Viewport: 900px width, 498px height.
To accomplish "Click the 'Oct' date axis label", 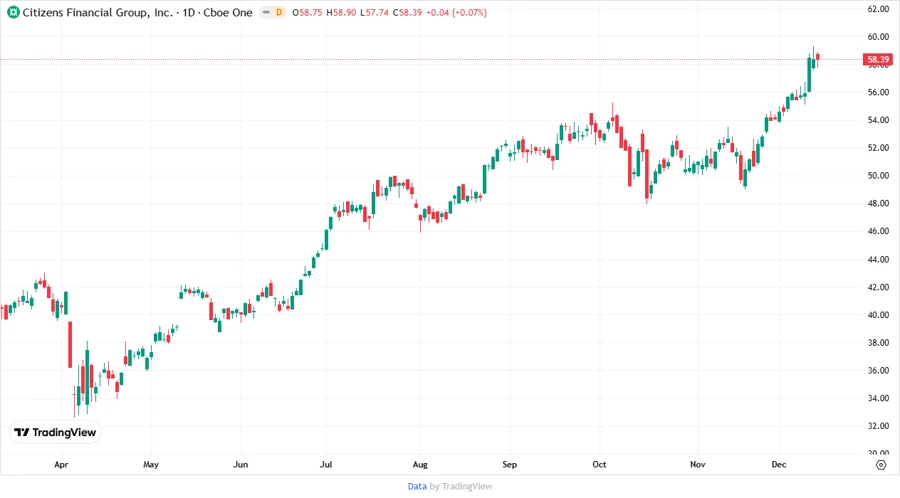I will (x=599, y=464).
